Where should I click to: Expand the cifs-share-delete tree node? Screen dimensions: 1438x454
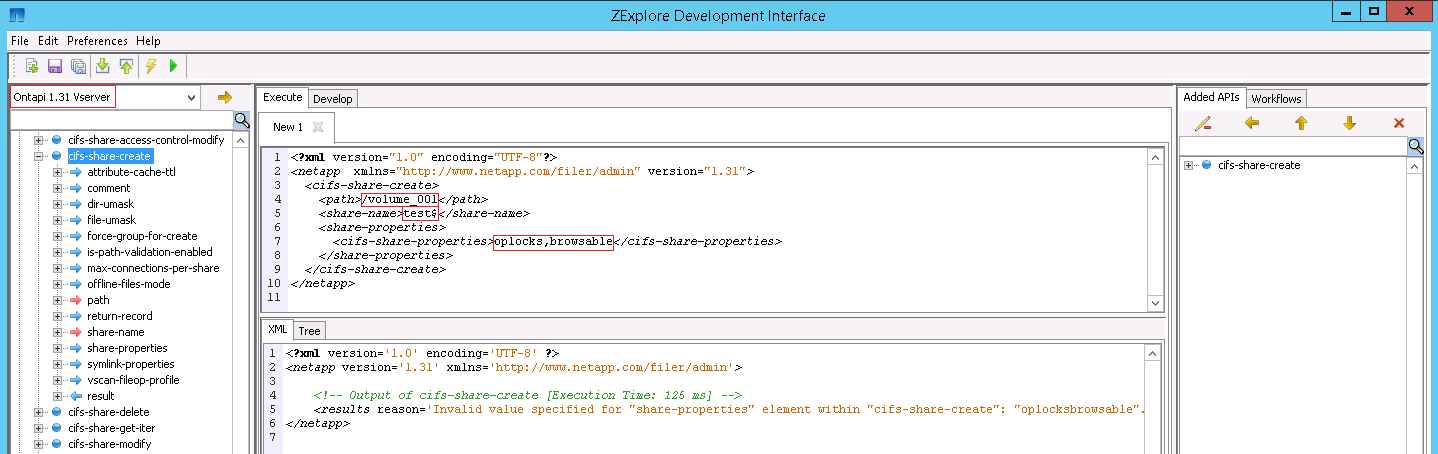click(40, 412)
